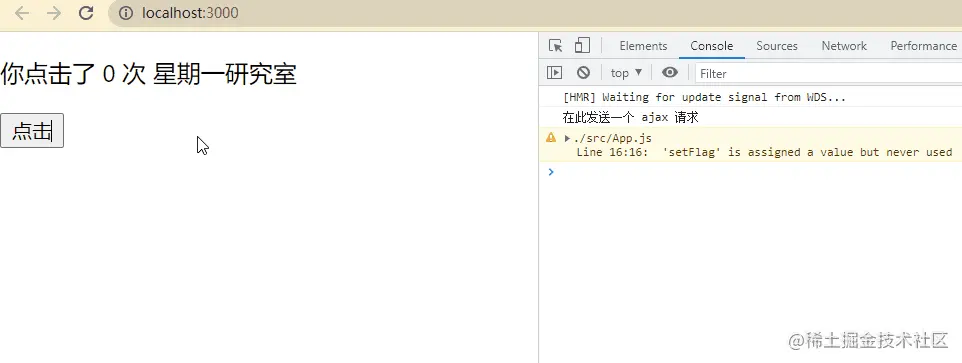
Task: Switch to the Performance tab
Action: click(923, 46)
